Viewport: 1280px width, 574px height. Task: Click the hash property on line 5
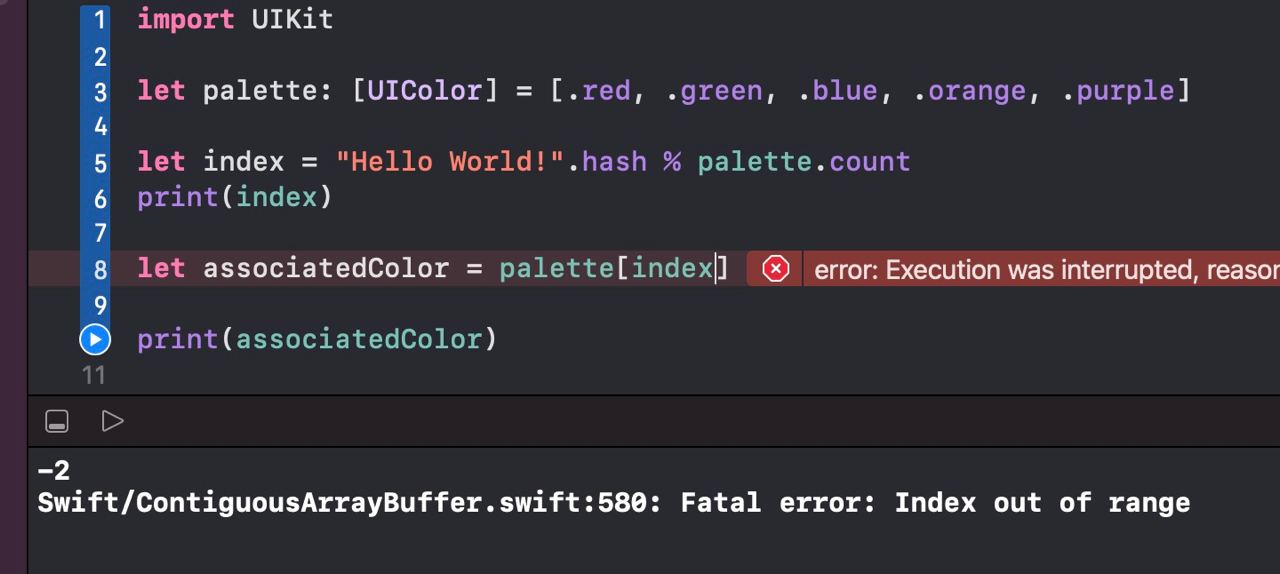tap(614, 162)
